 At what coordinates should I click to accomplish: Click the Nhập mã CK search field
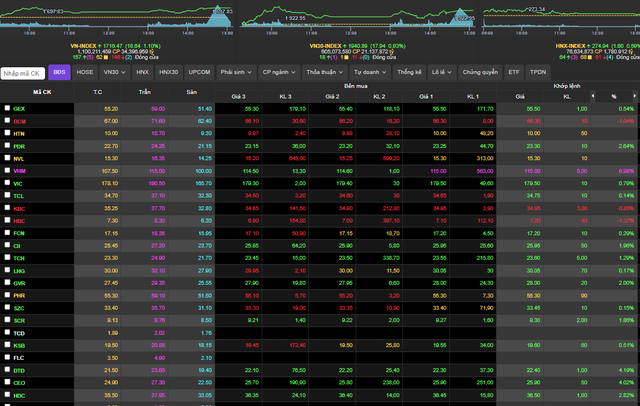tap(22, 73)
